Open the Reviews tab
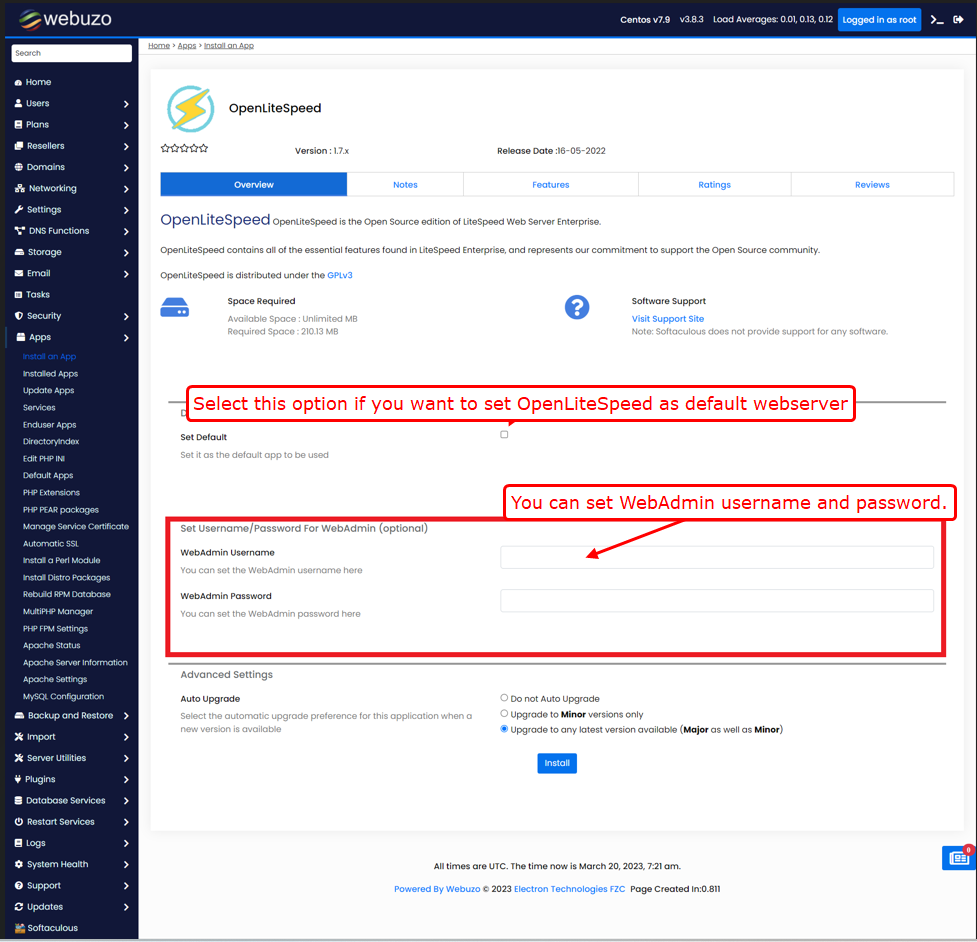The width and height of the screenshot is (977, 942). [x=871, y=185]
